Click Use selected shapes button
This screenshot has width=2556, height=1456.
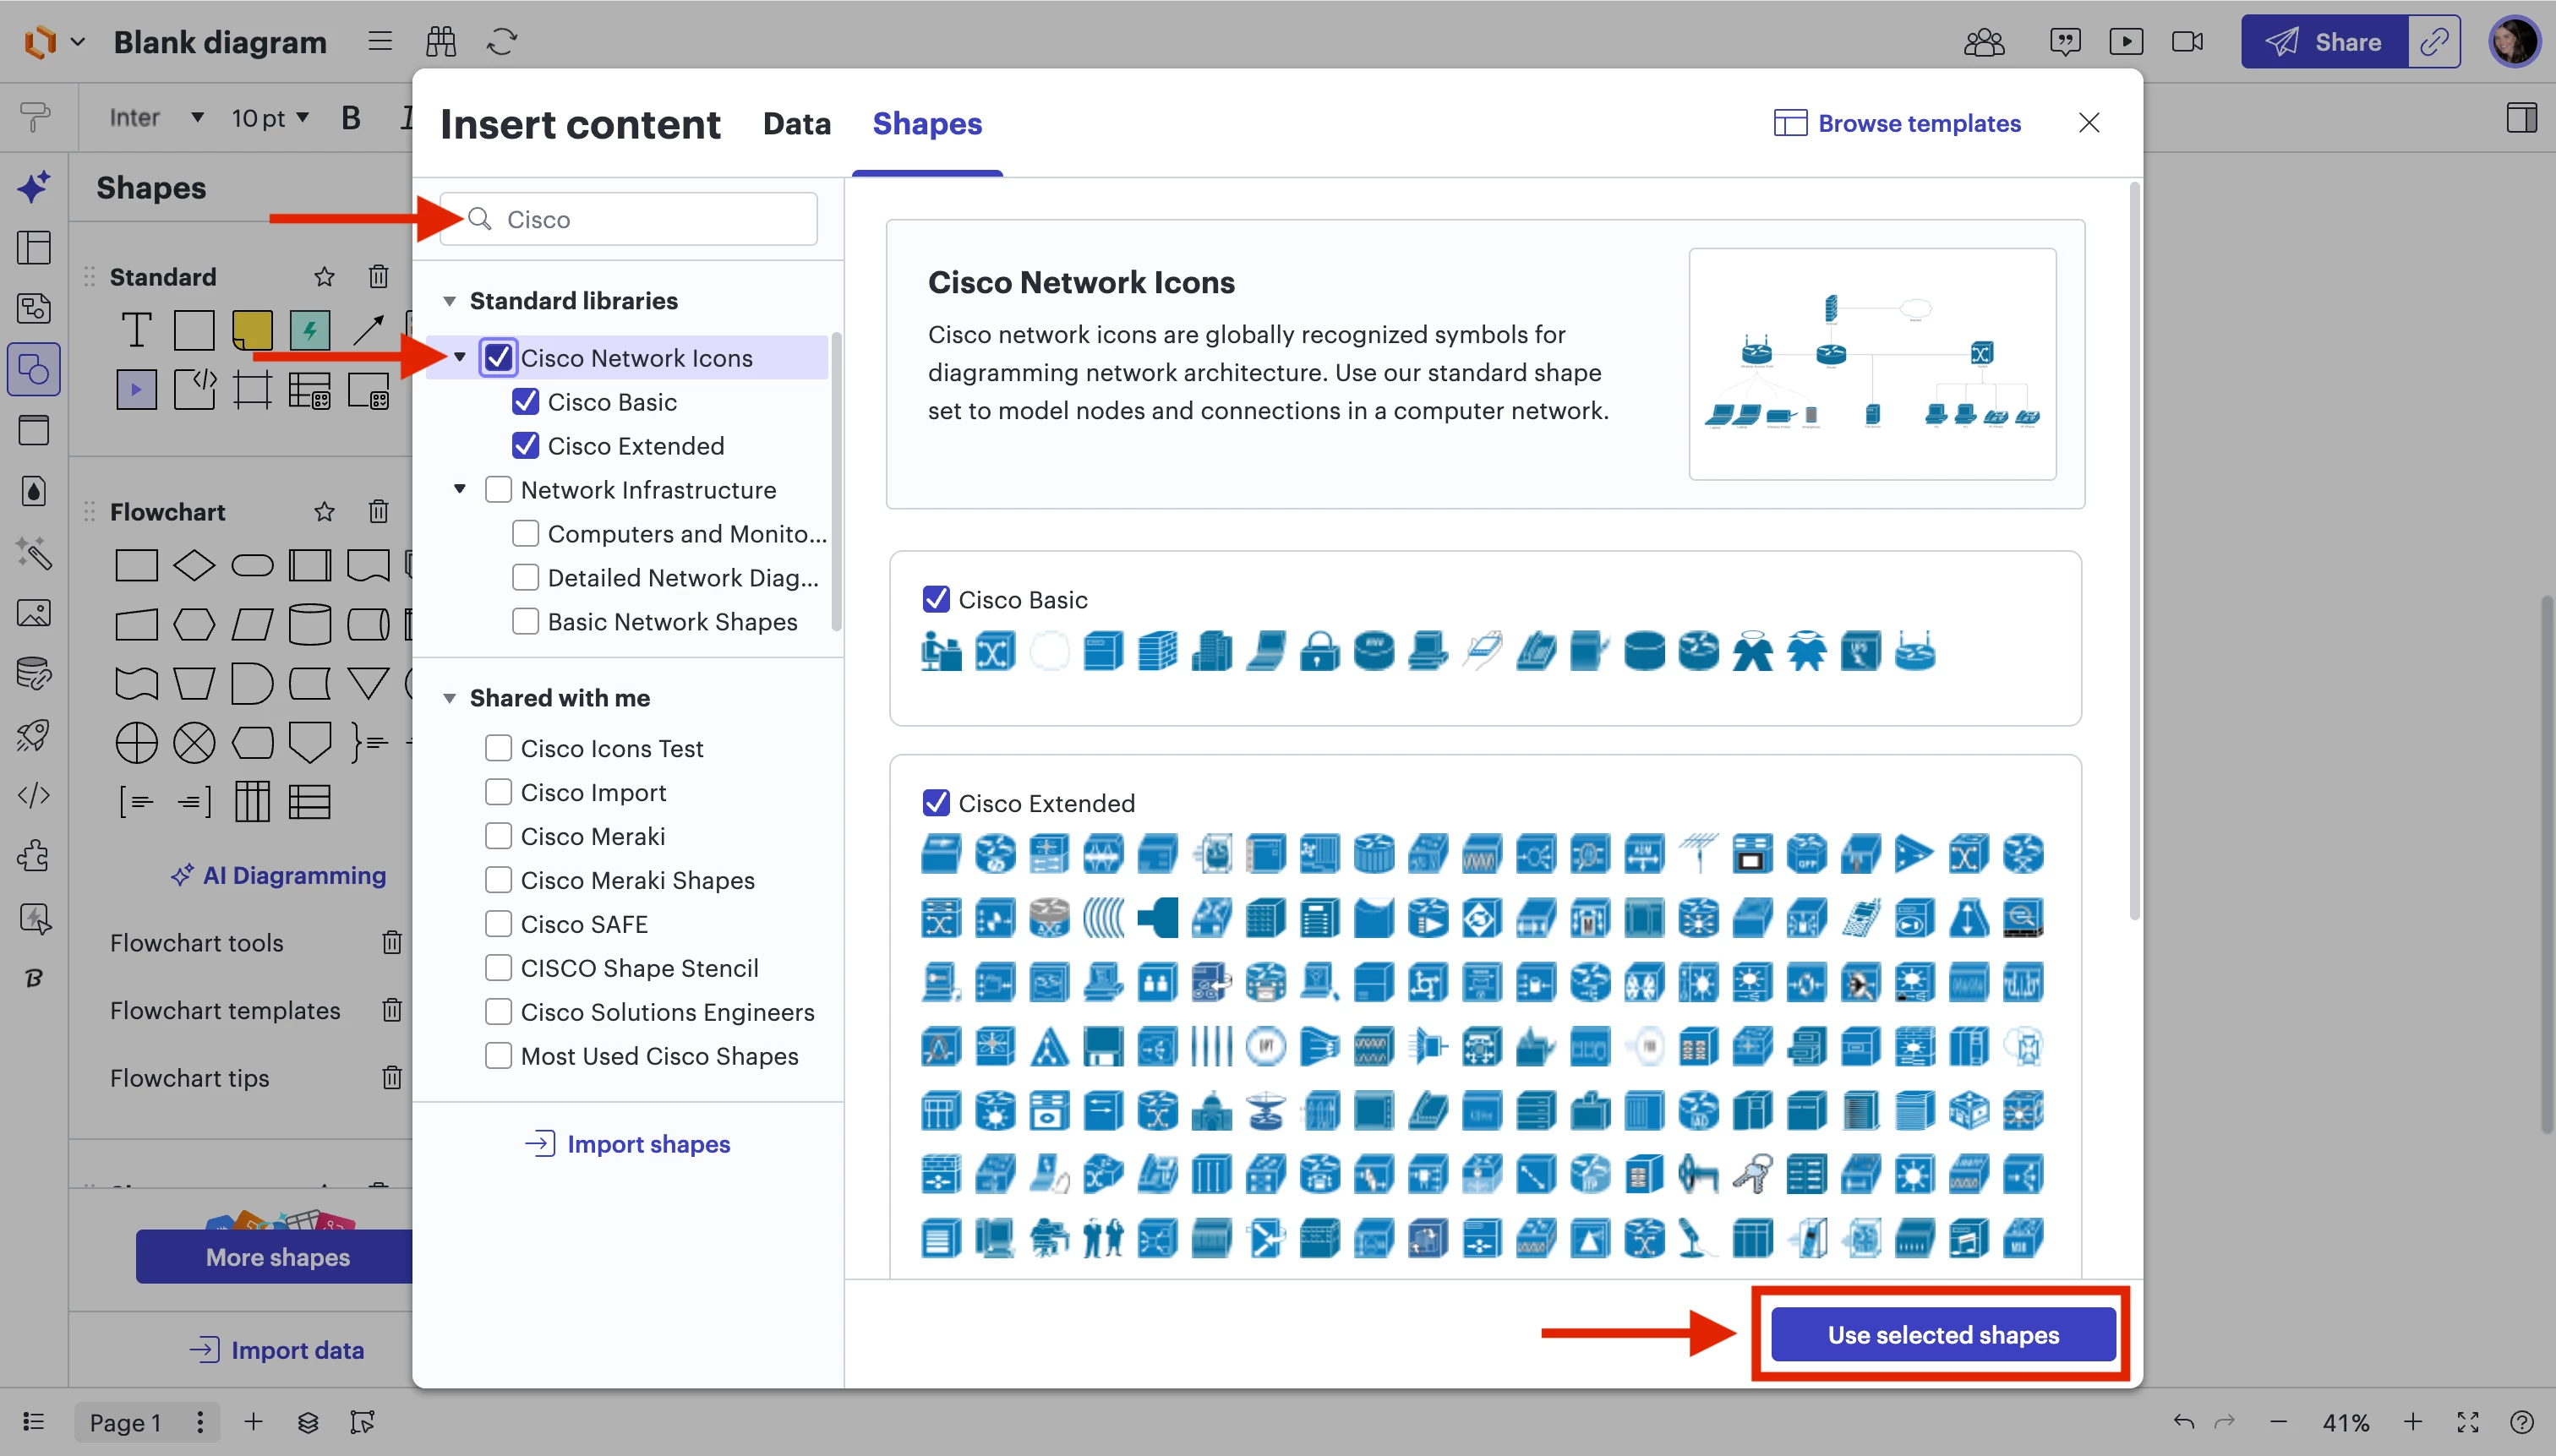(x=1942, y=1334)
